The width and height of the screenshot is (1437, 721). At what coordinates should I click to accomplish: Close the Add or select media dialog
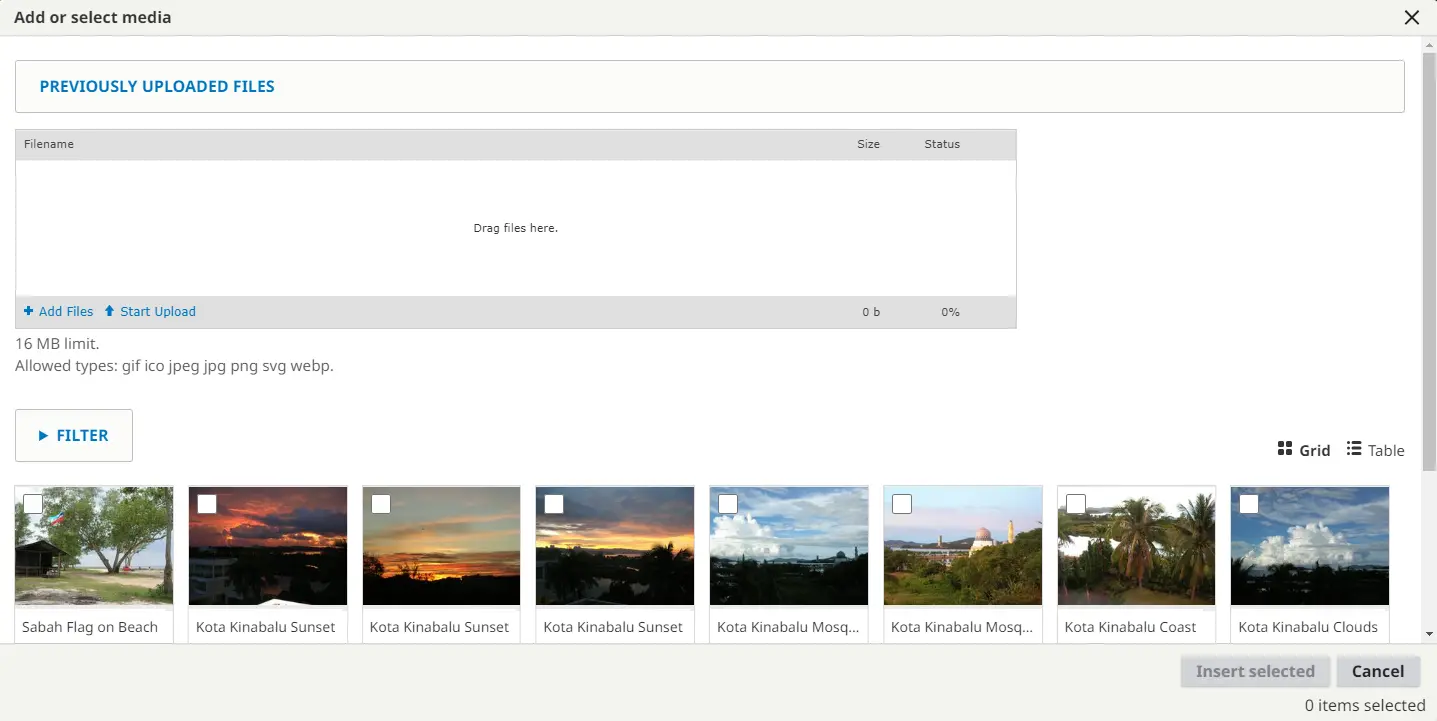point(1412,18)
